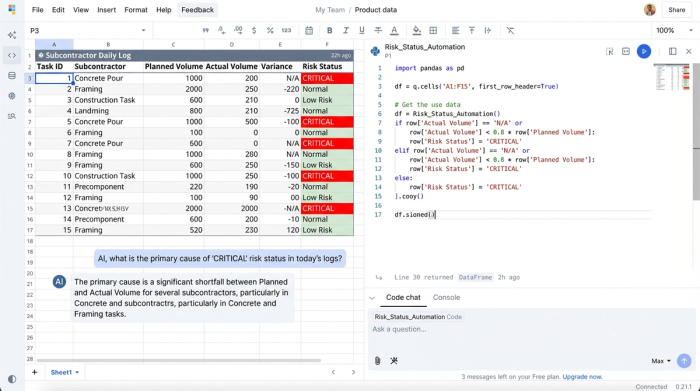The image size is (700, 391).
Task: Click the My Team breadcrumb link
Action: pyautogui.click(x=330, y=10)
